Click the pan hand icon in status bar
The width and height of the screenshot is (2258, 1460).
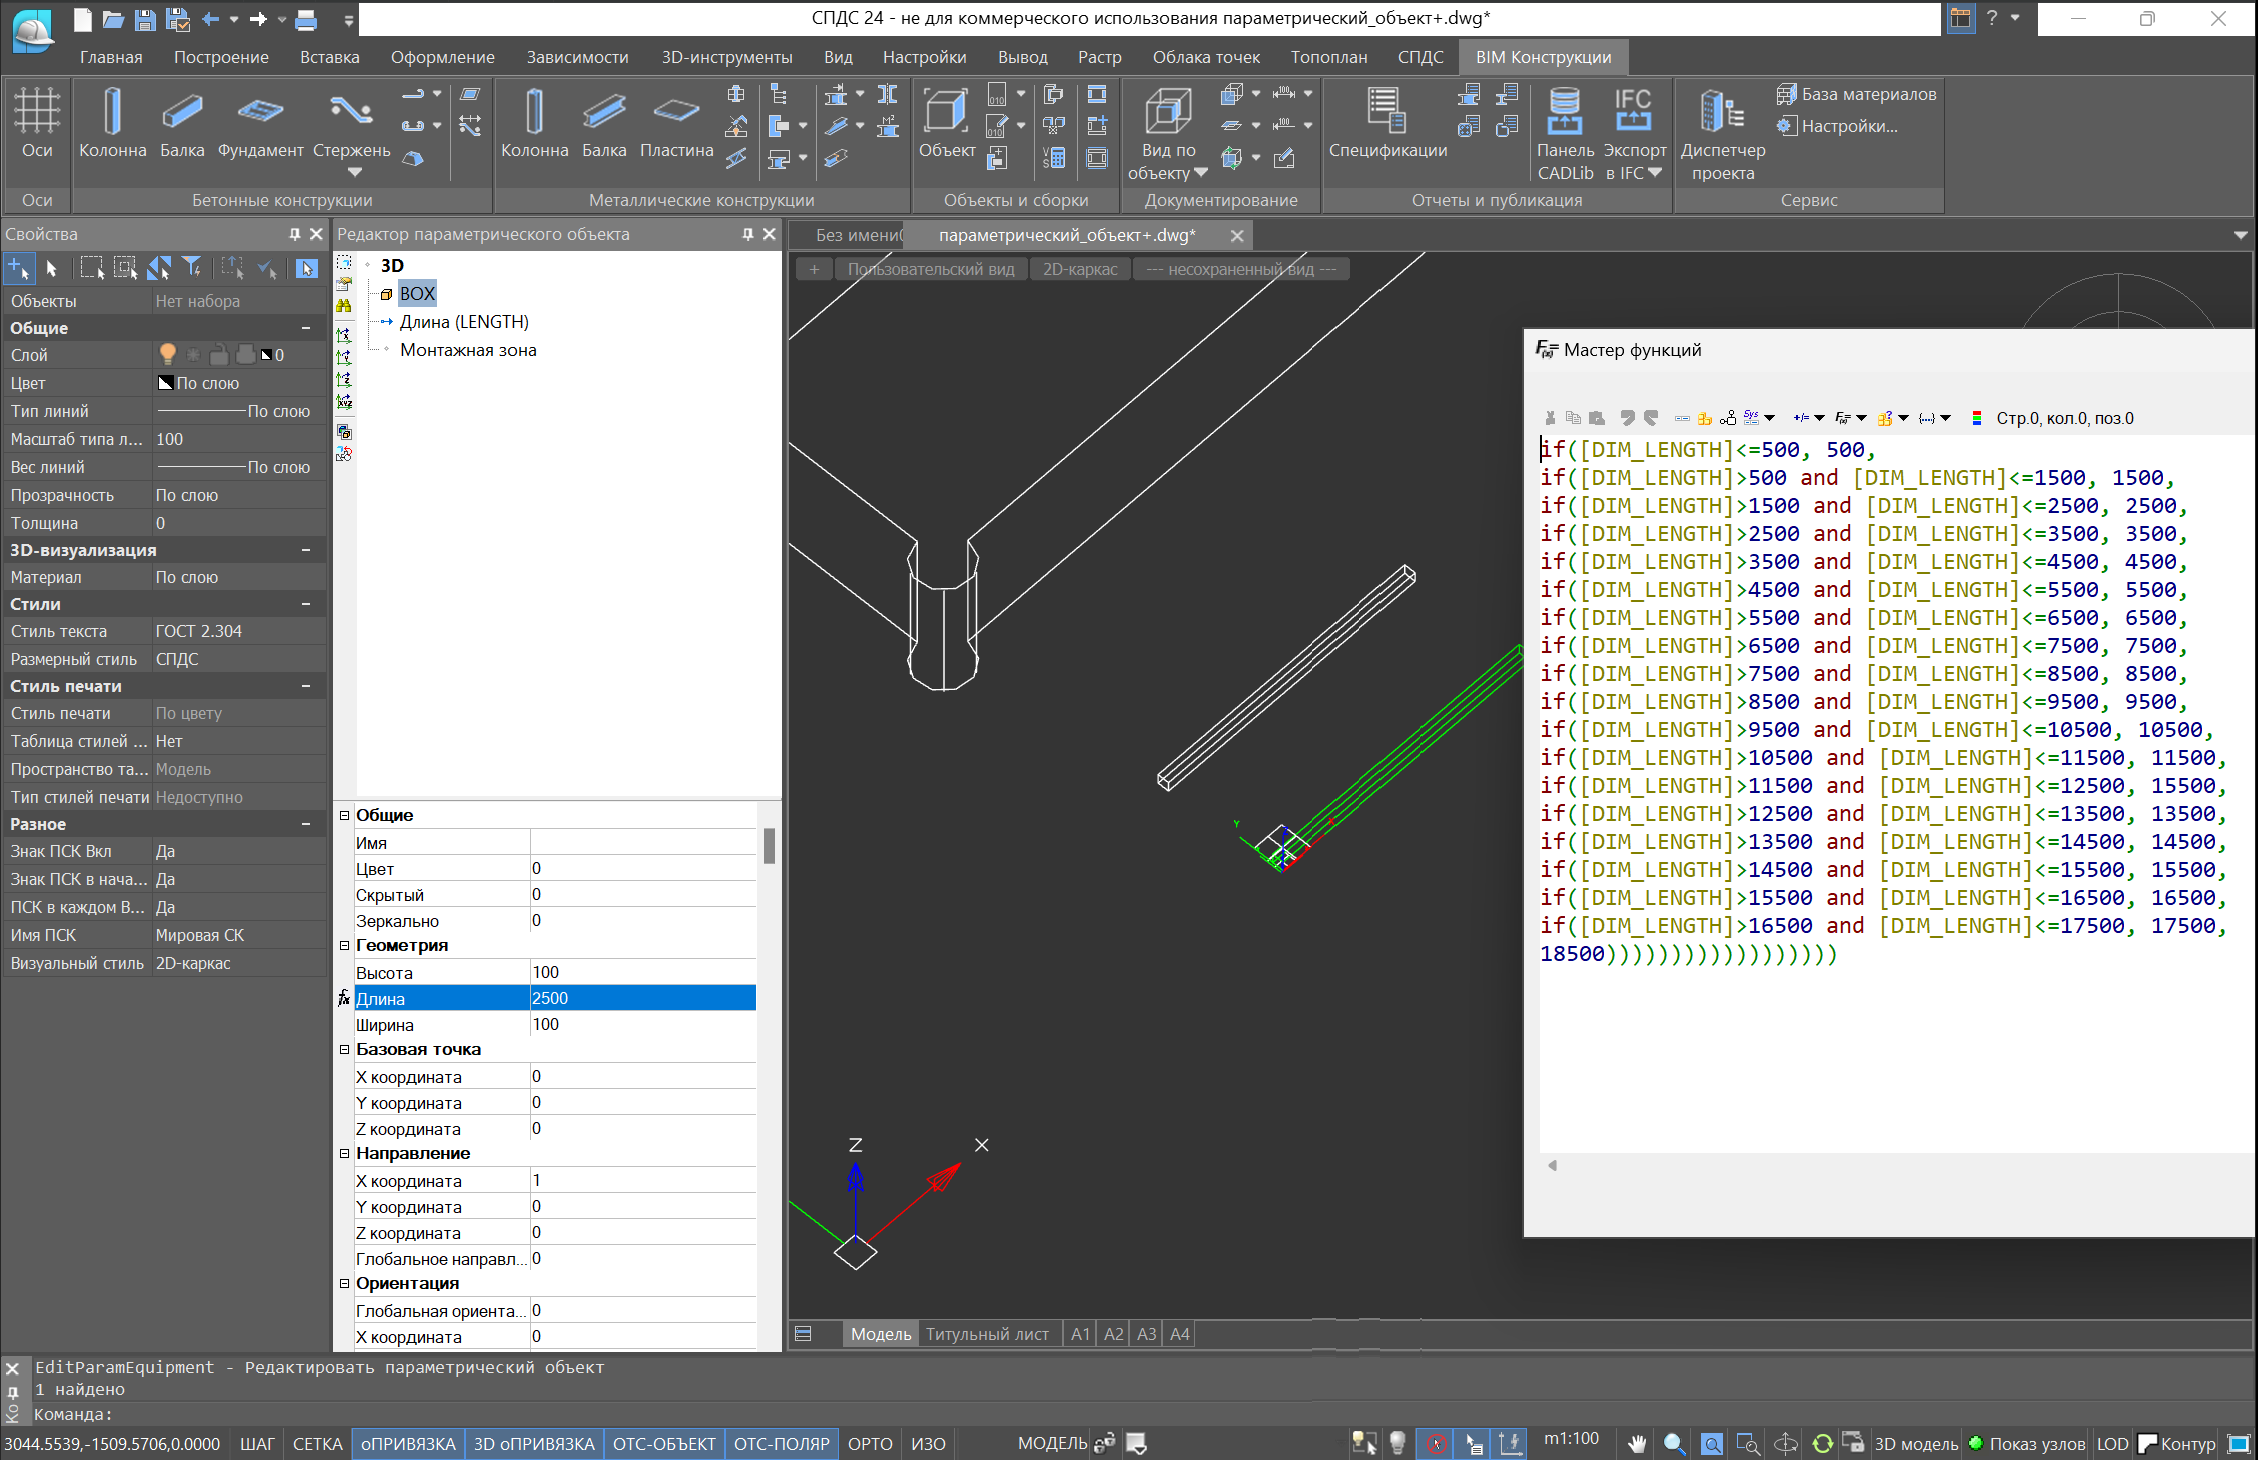click(1637, 1444)
